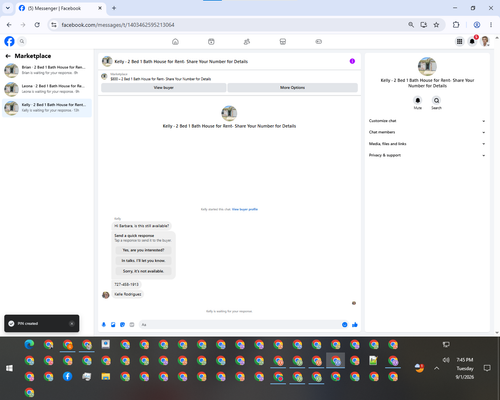Click the View buyer button
This screenshot has height=400, width=500.
(x=164, y=88)
